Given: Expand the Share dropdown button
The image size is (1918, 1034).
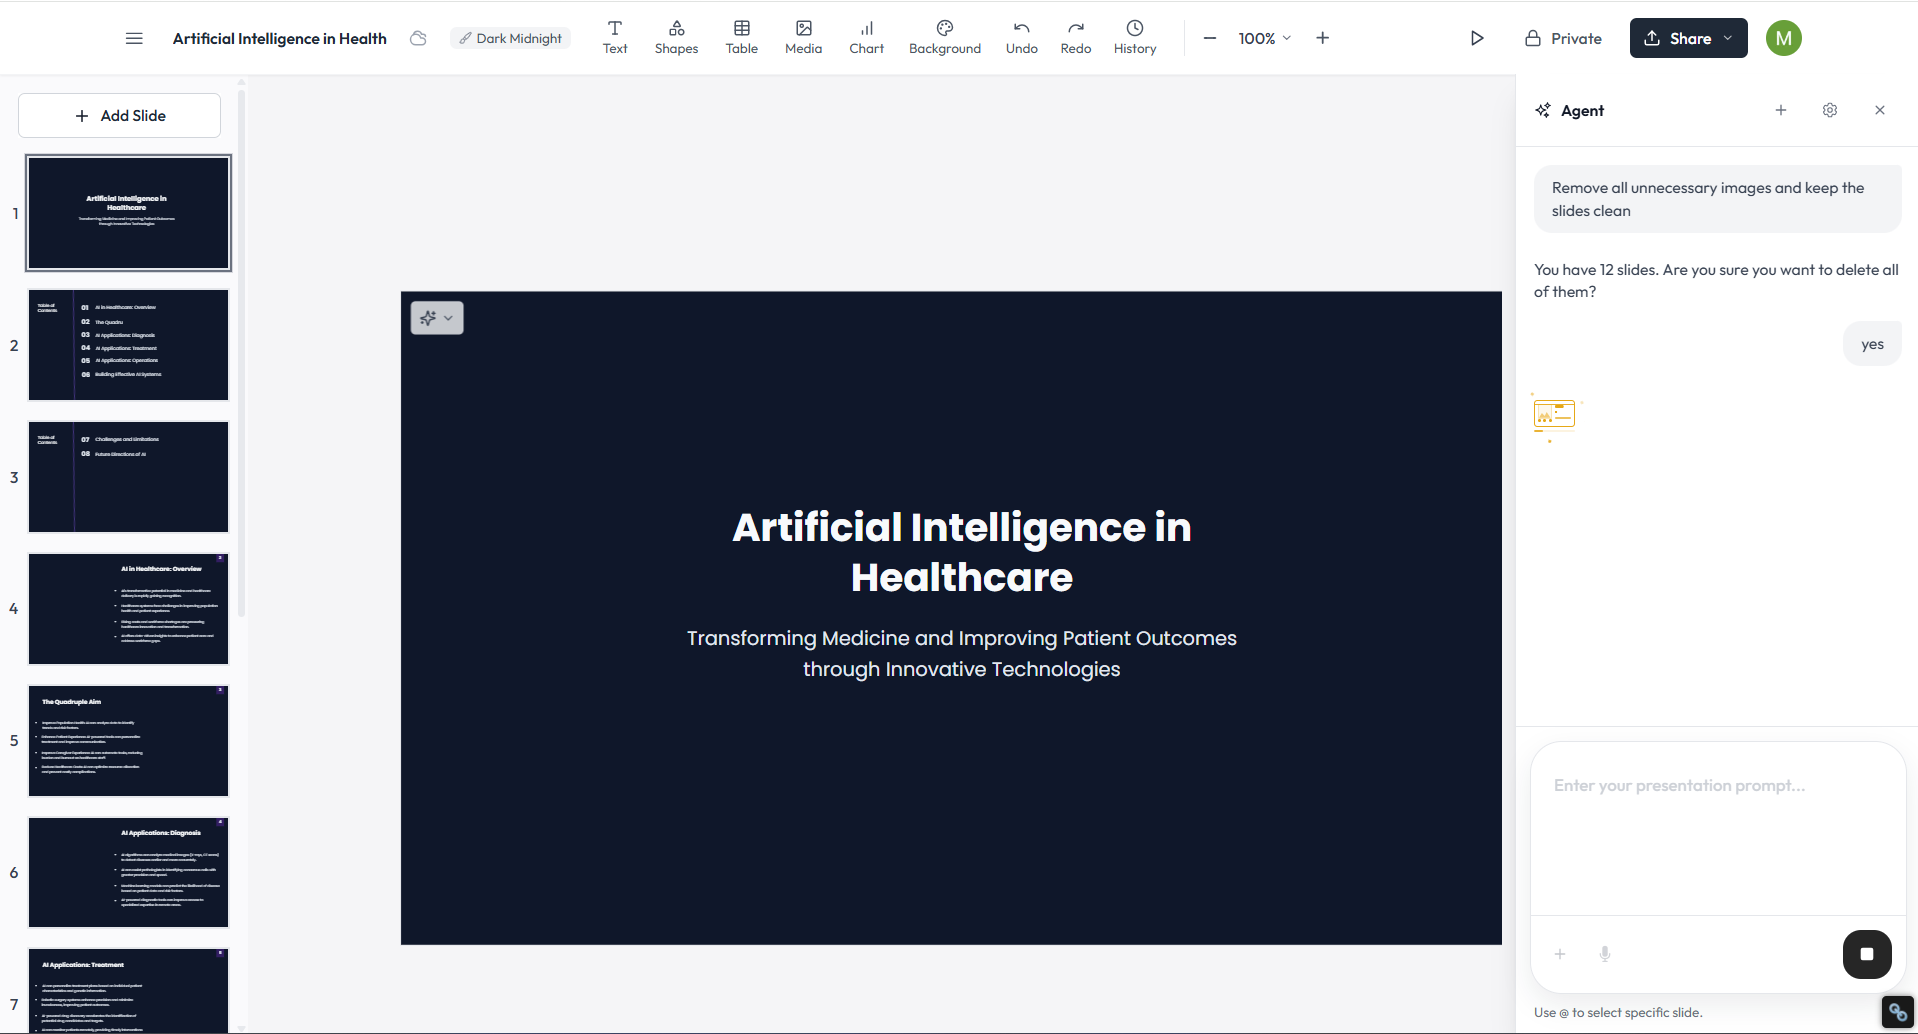Looking at the screenshot, I should 1688,38.
